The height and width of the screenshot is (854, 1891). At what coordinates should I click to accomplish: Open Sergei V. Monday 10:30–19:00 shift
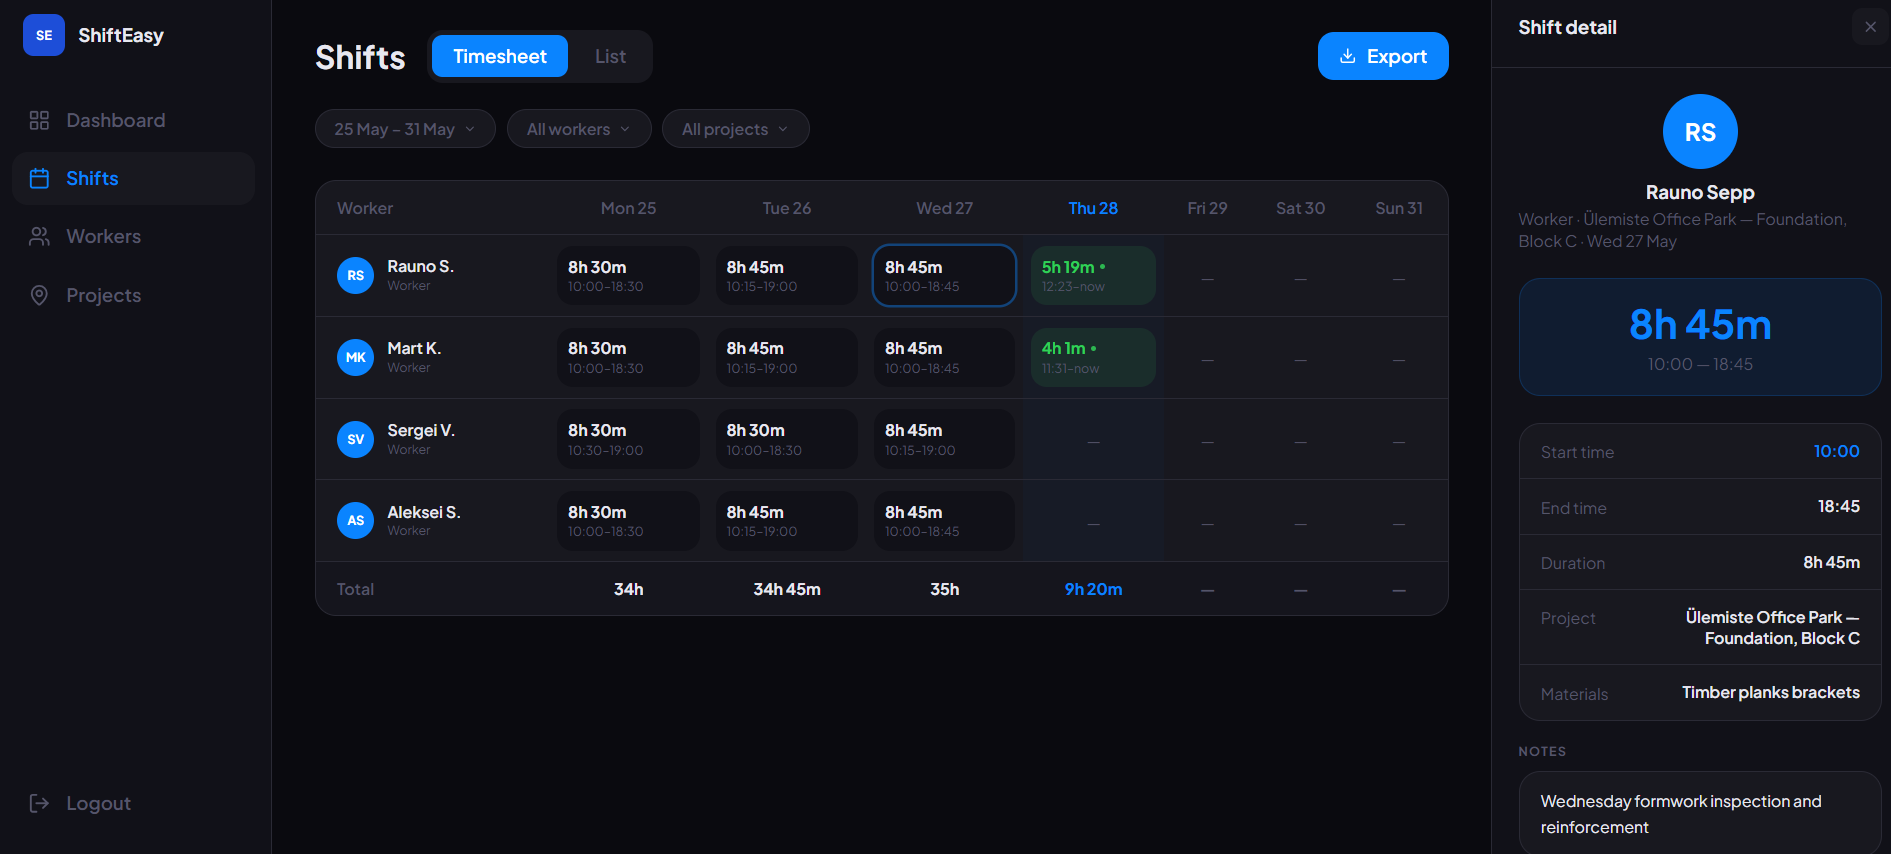(628, 439)
